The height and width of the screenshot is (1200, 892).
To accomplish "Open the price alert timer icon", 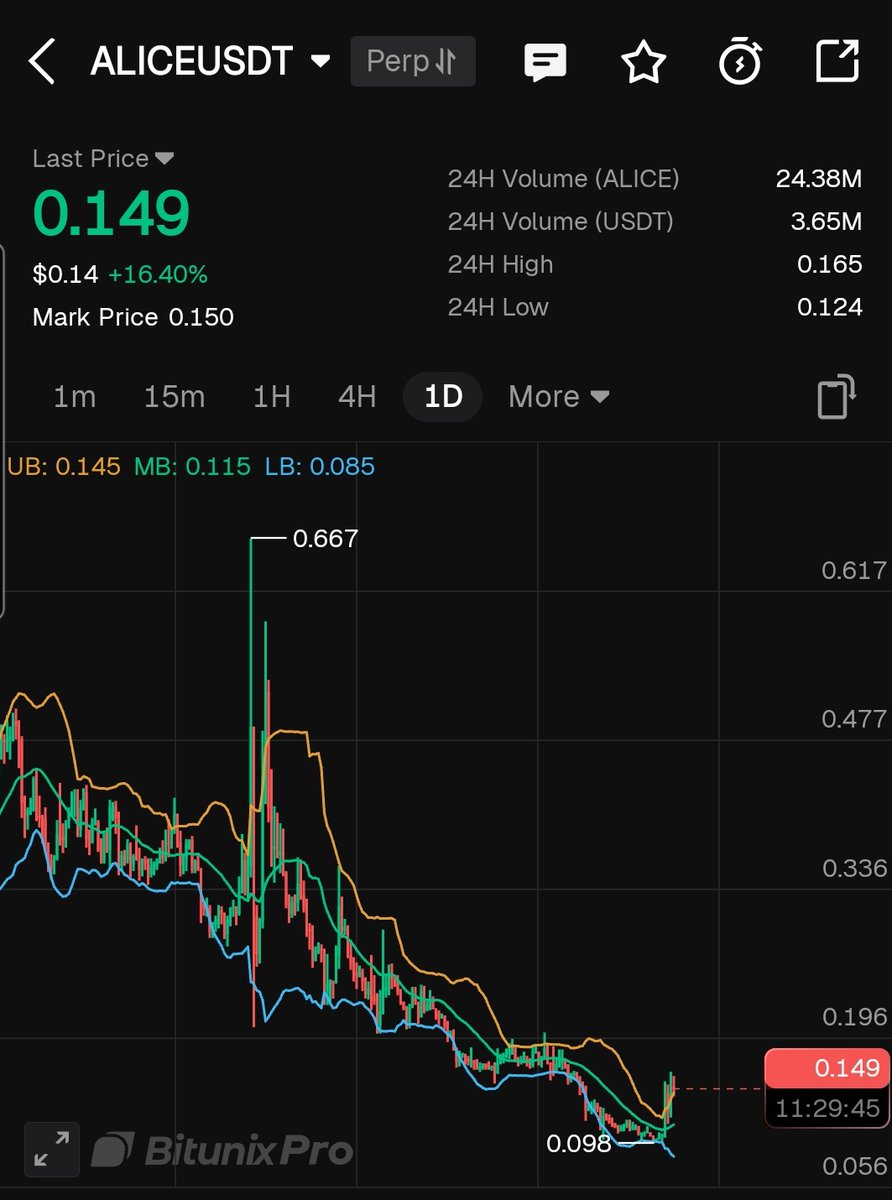I will [x=741, y=61].
